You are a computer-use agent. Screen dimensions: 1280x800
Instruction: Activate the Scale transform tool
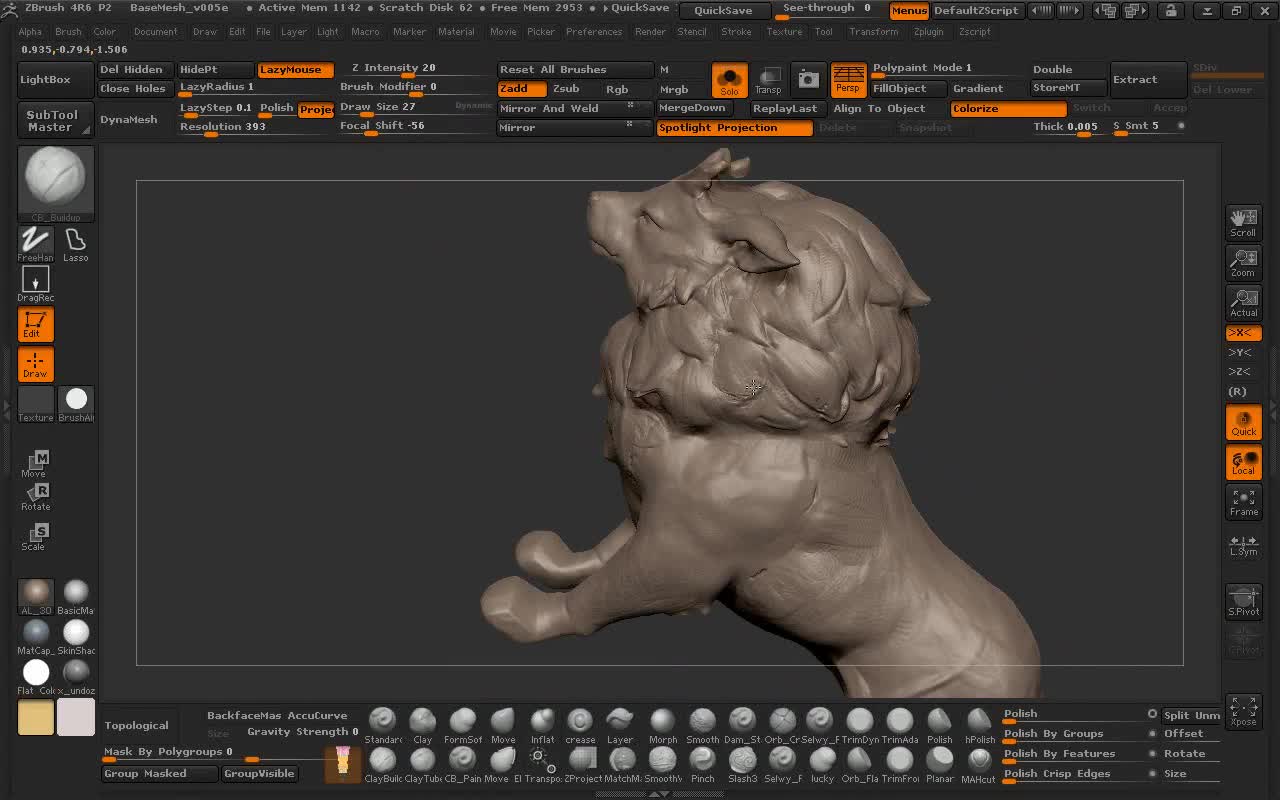(x=35, y=537)
